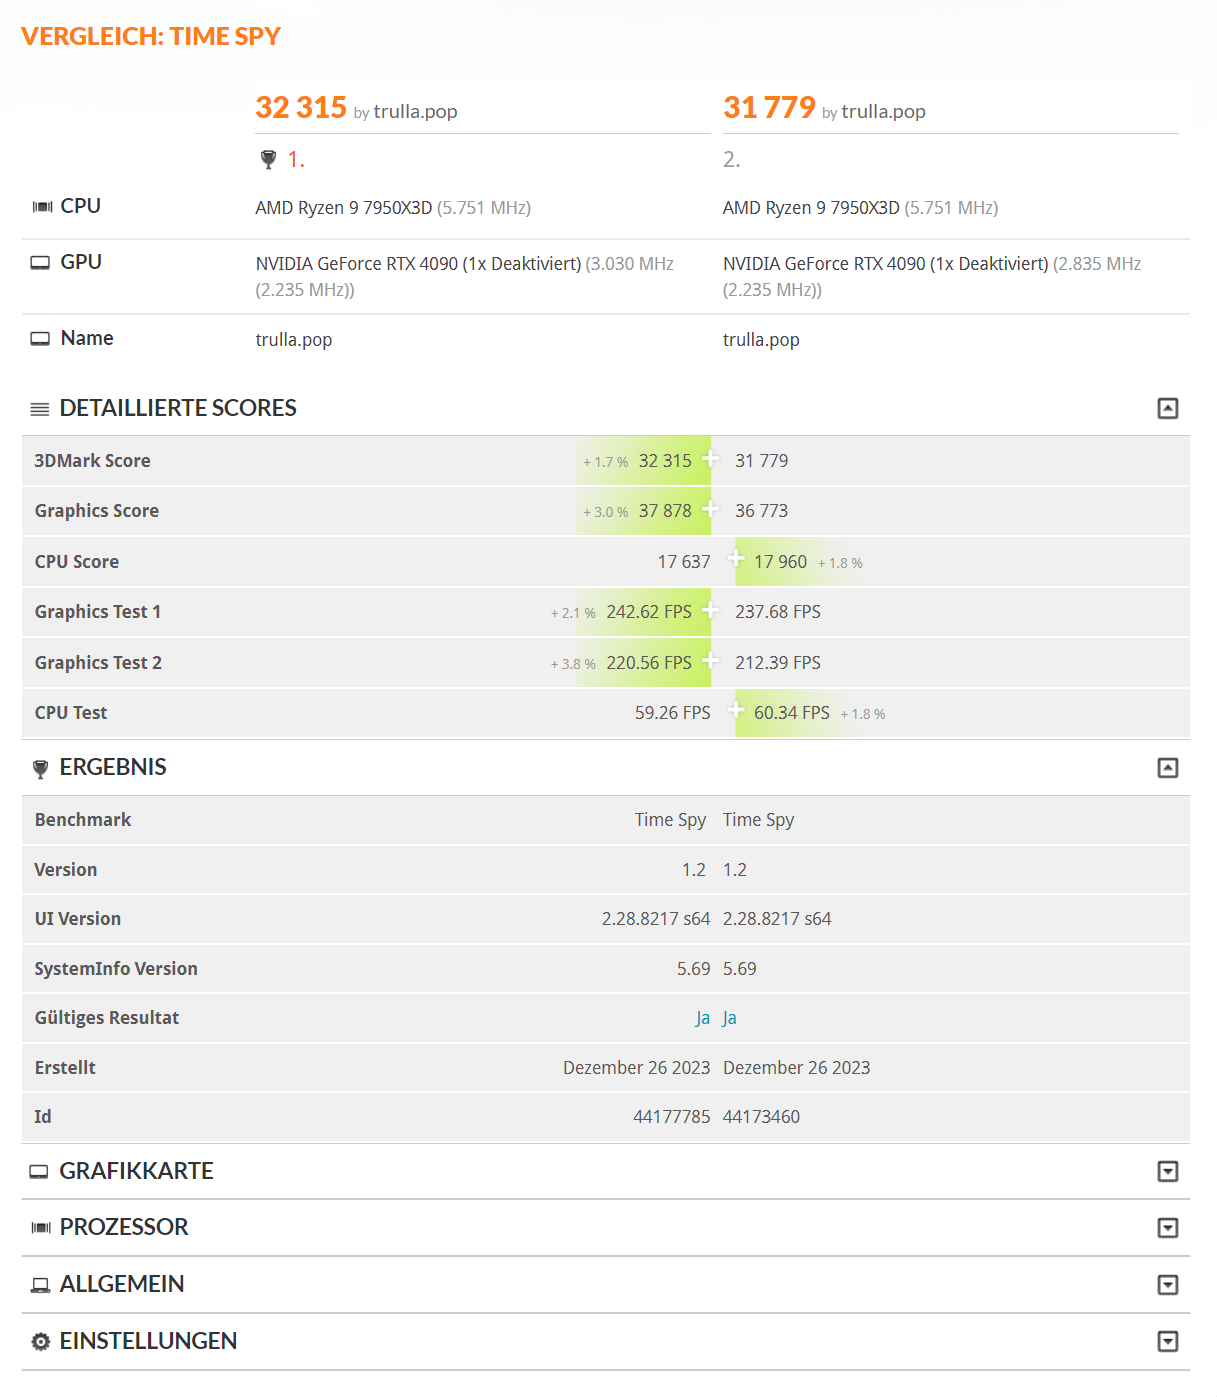
Task: Expand the Allgemein section
Action: point(1167,1285)
